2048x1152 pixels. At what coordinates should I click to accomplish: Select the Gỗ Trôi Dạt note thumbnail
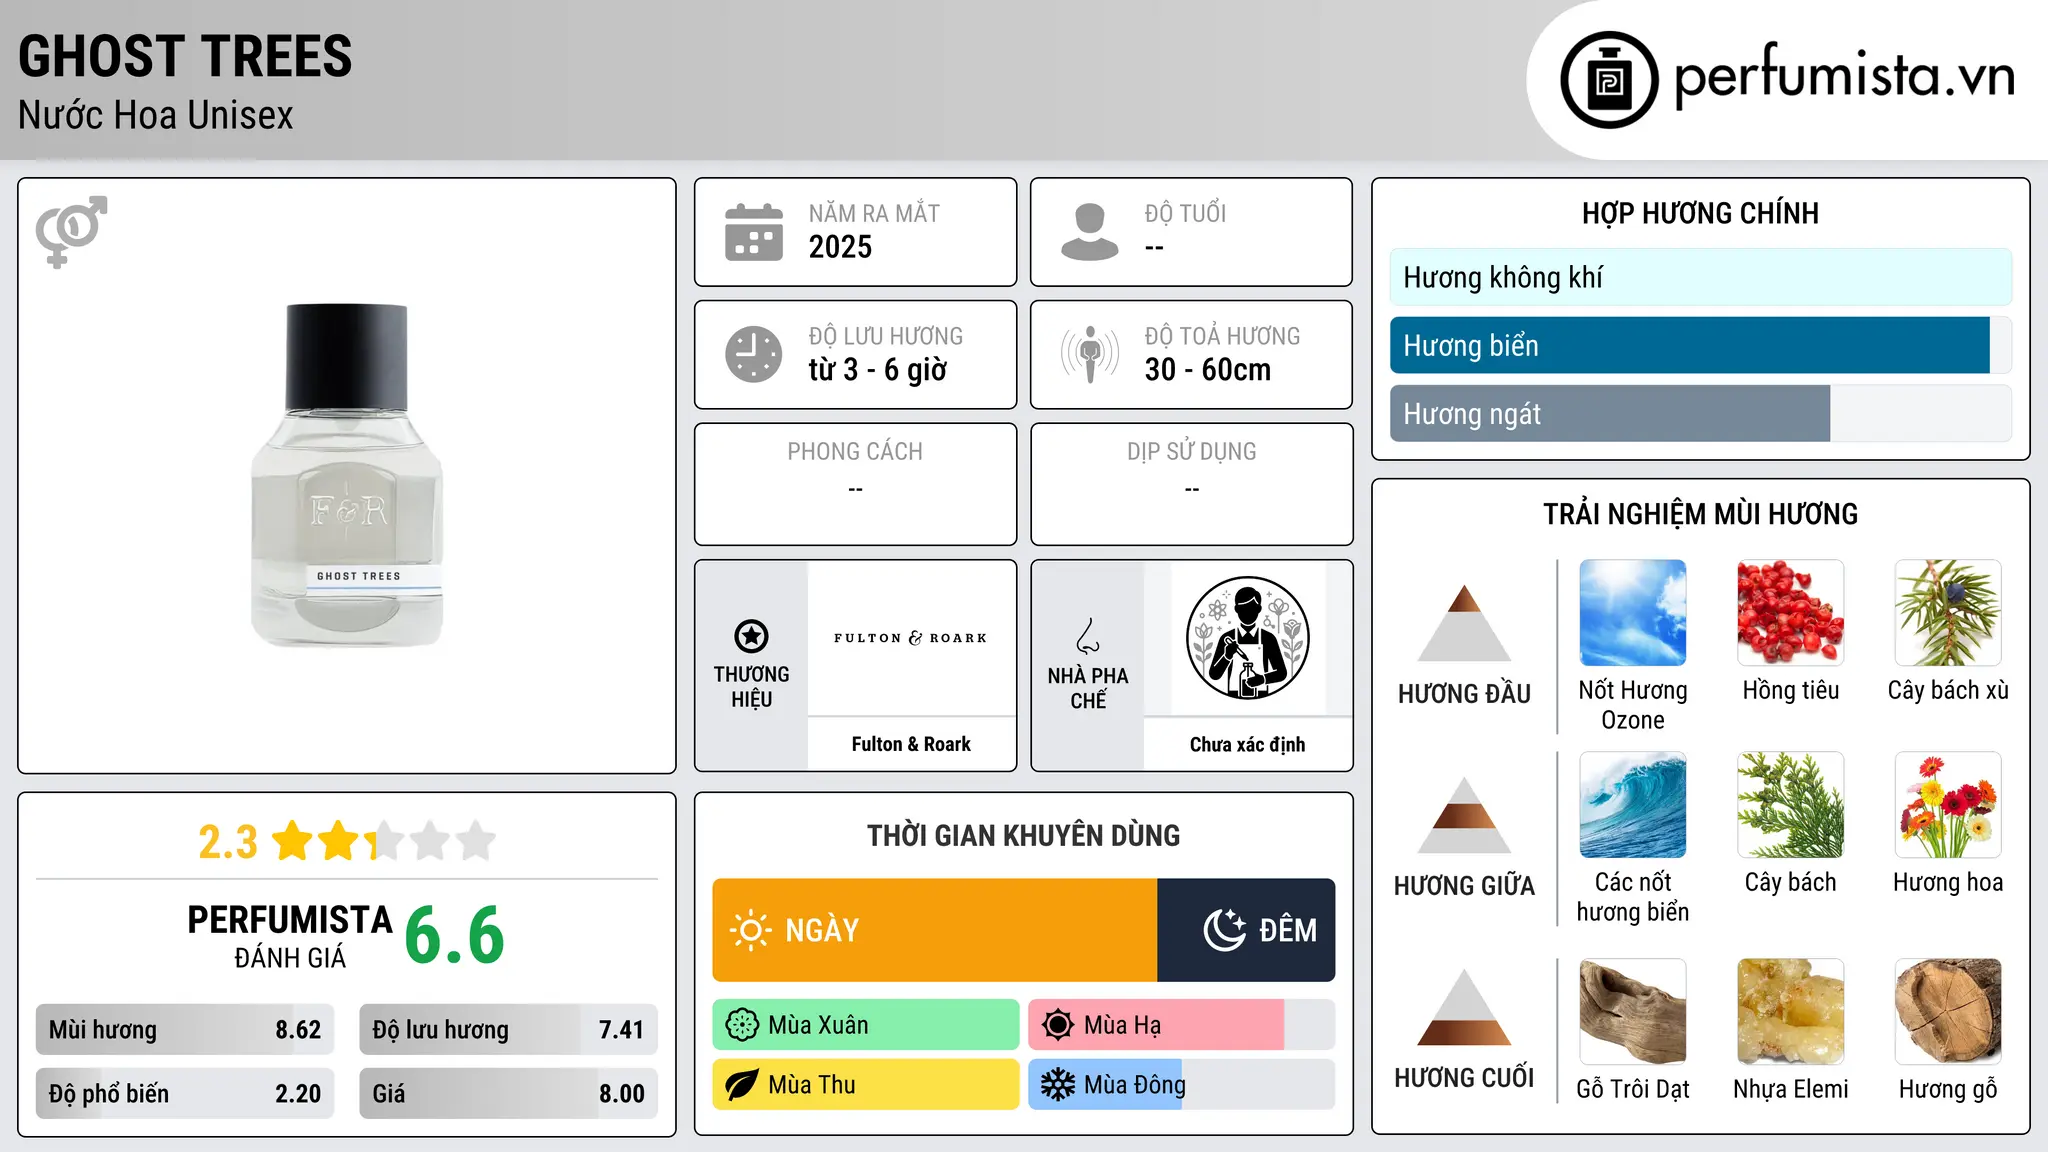1633,1012
